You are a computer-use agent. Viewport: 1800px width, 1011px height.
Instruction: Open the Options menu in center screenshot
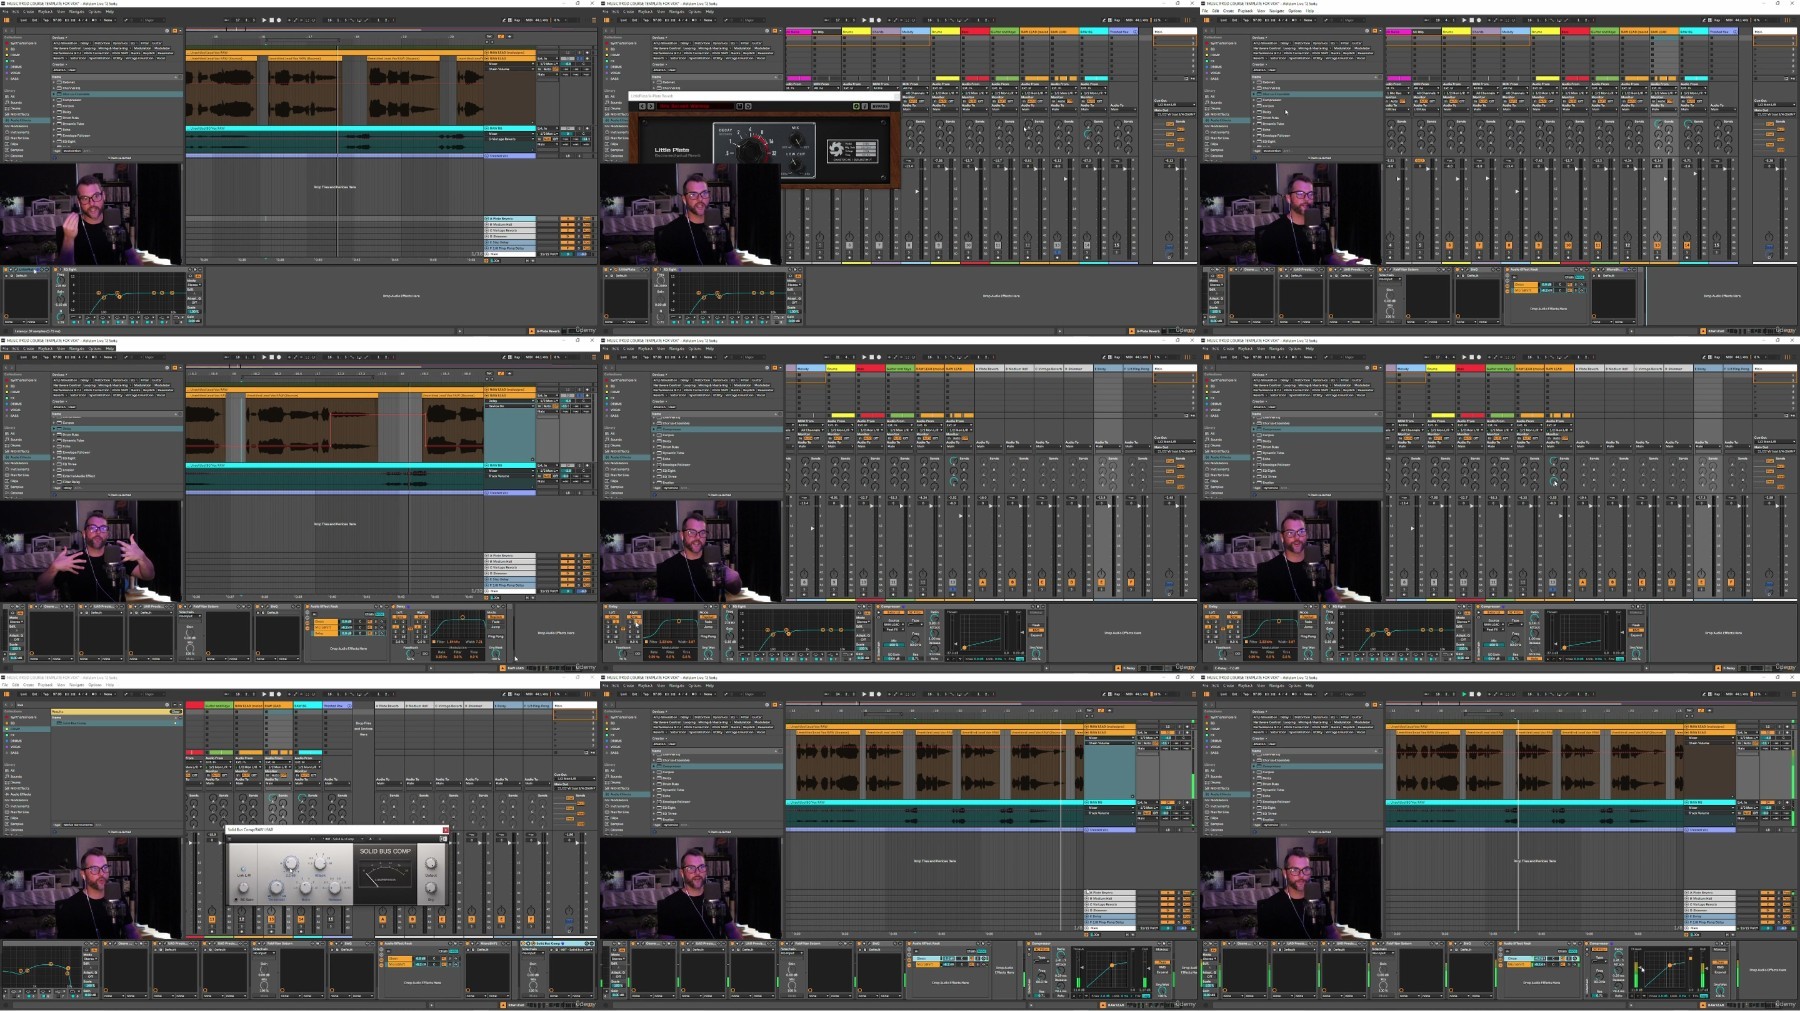[694, 349]
